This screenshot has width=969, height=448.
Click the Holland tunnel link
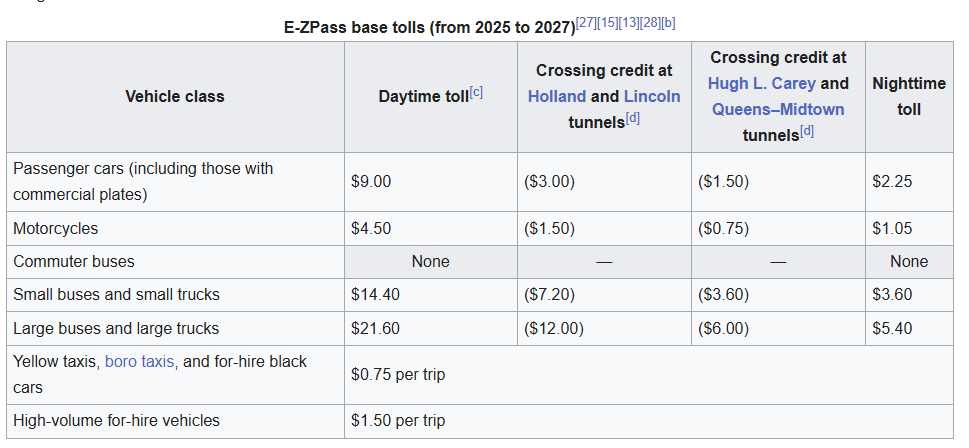click(557, 97)
